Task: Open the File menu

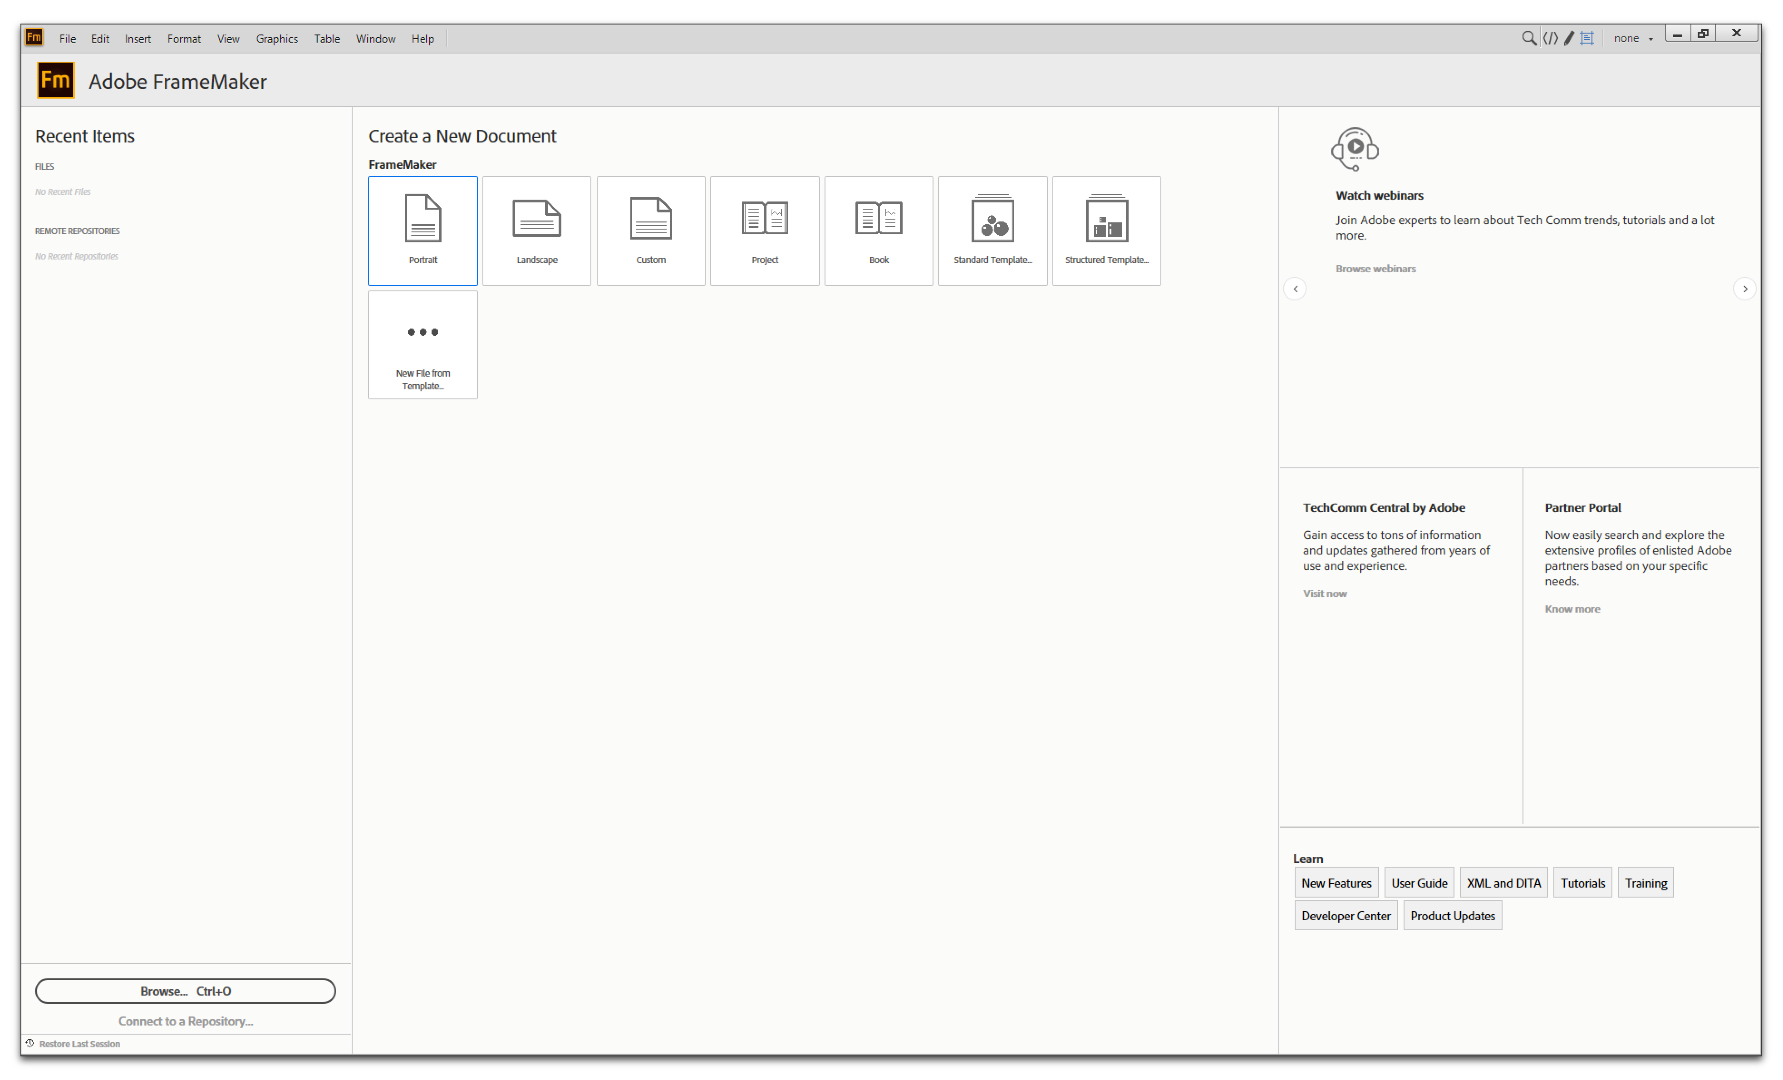Action: pyautogui.click(x=68, y=39)
